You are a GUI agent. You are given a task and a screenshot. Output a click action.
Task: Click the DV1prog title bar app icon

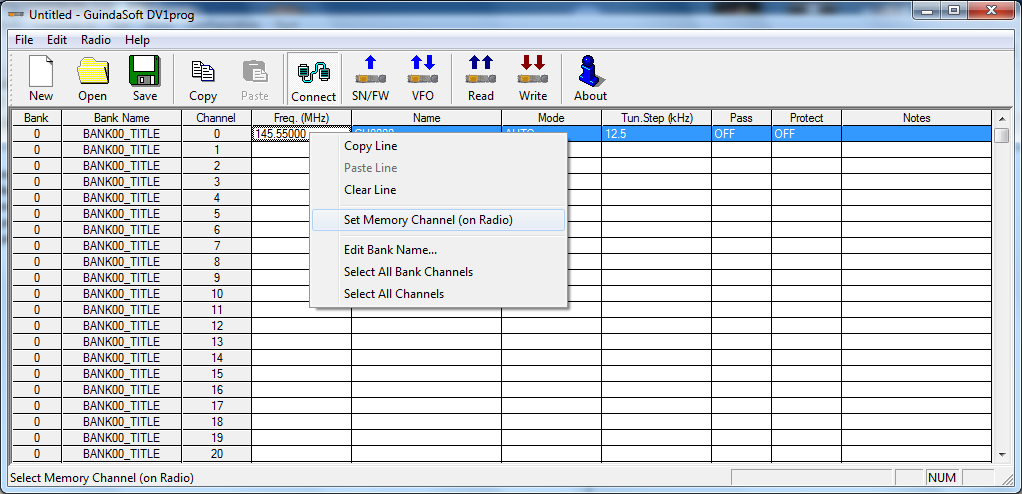click(16, 15)
